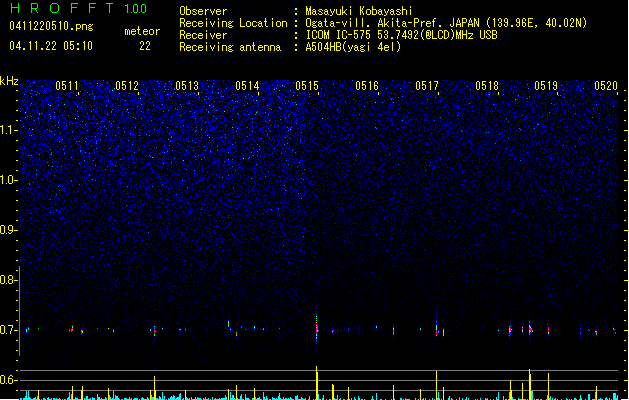Click the 0511 time marker
Viewport: 629px width, 400px height.
pyautogui.click(x=67, y=86)
